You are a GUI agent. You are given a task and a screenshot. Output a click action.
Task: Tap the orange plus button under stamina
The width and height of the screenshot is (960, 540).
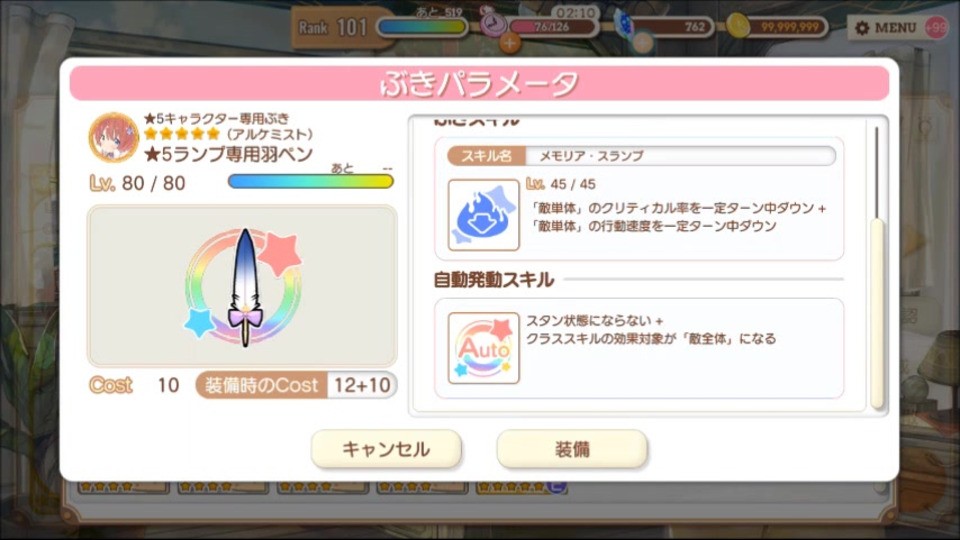(x=509, y=43)
